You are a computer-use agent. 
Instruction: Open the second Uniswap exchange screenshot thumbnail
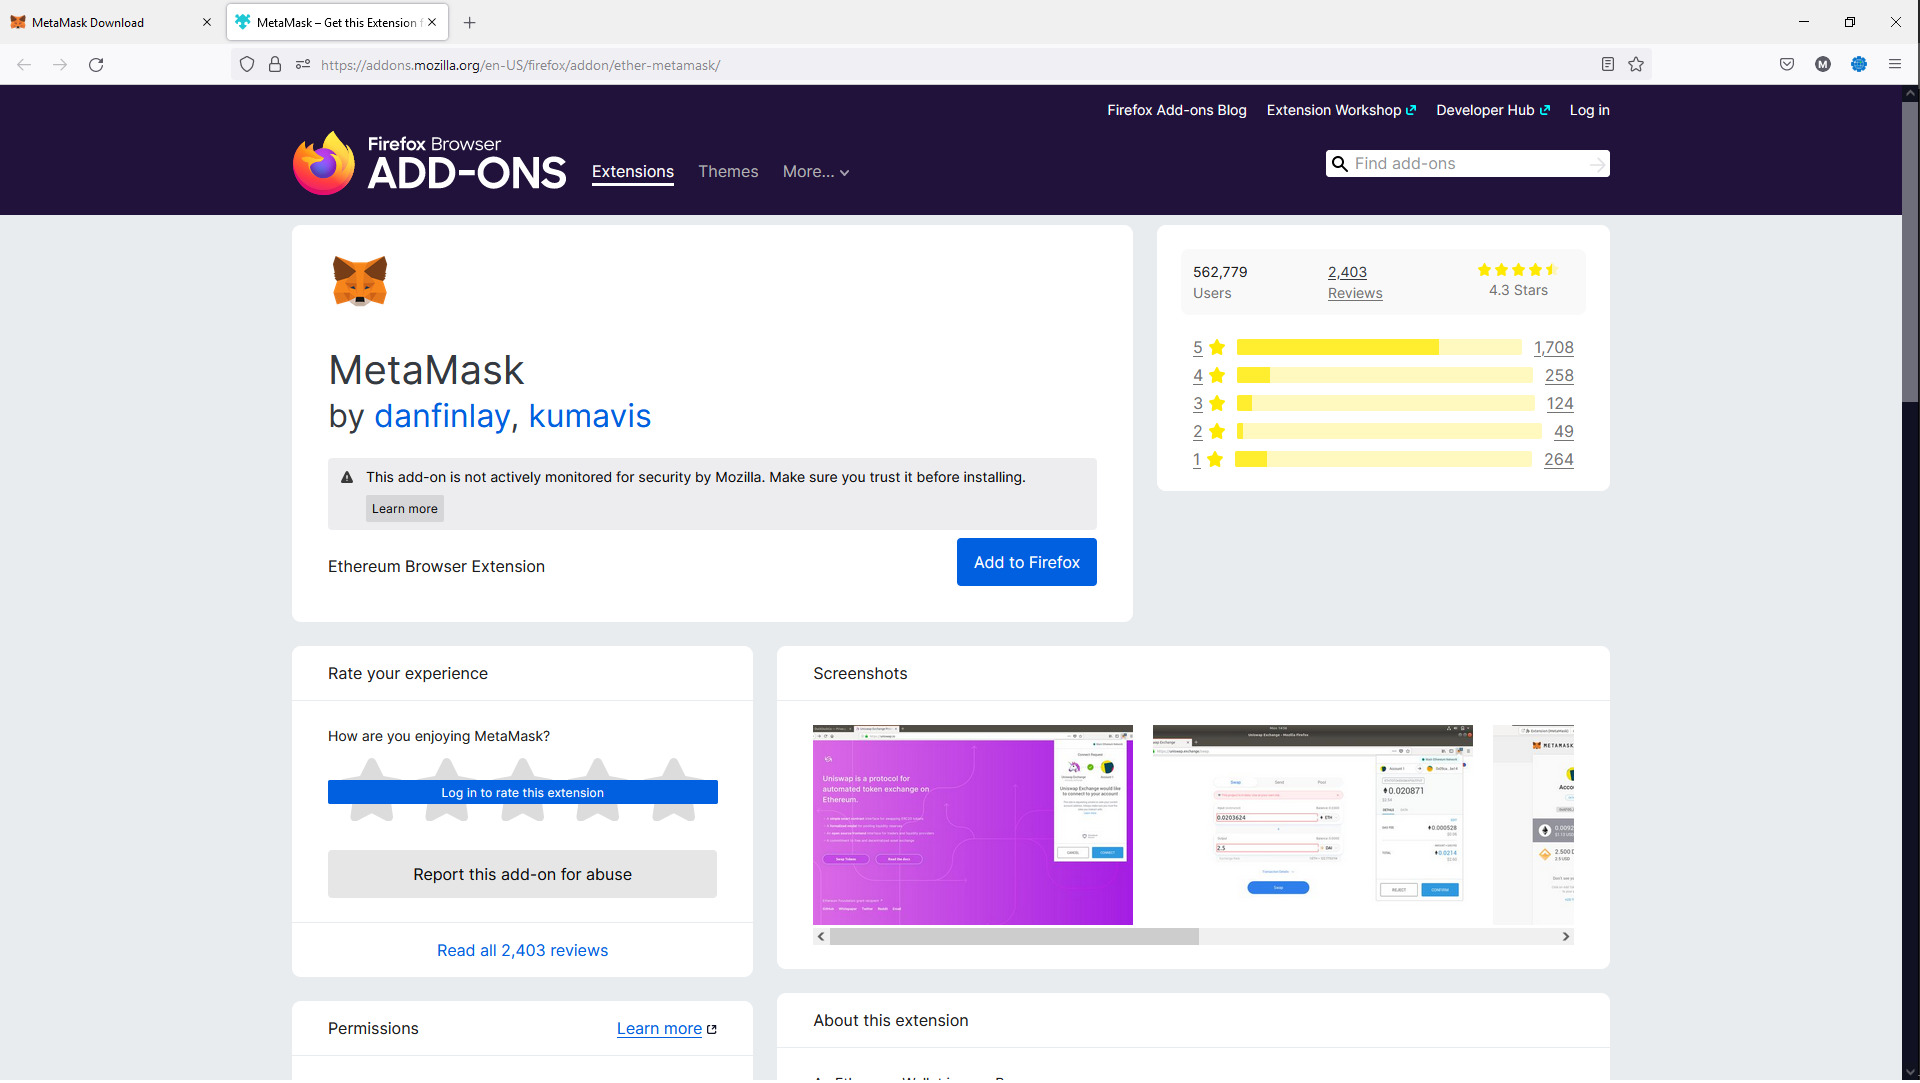1313,826
